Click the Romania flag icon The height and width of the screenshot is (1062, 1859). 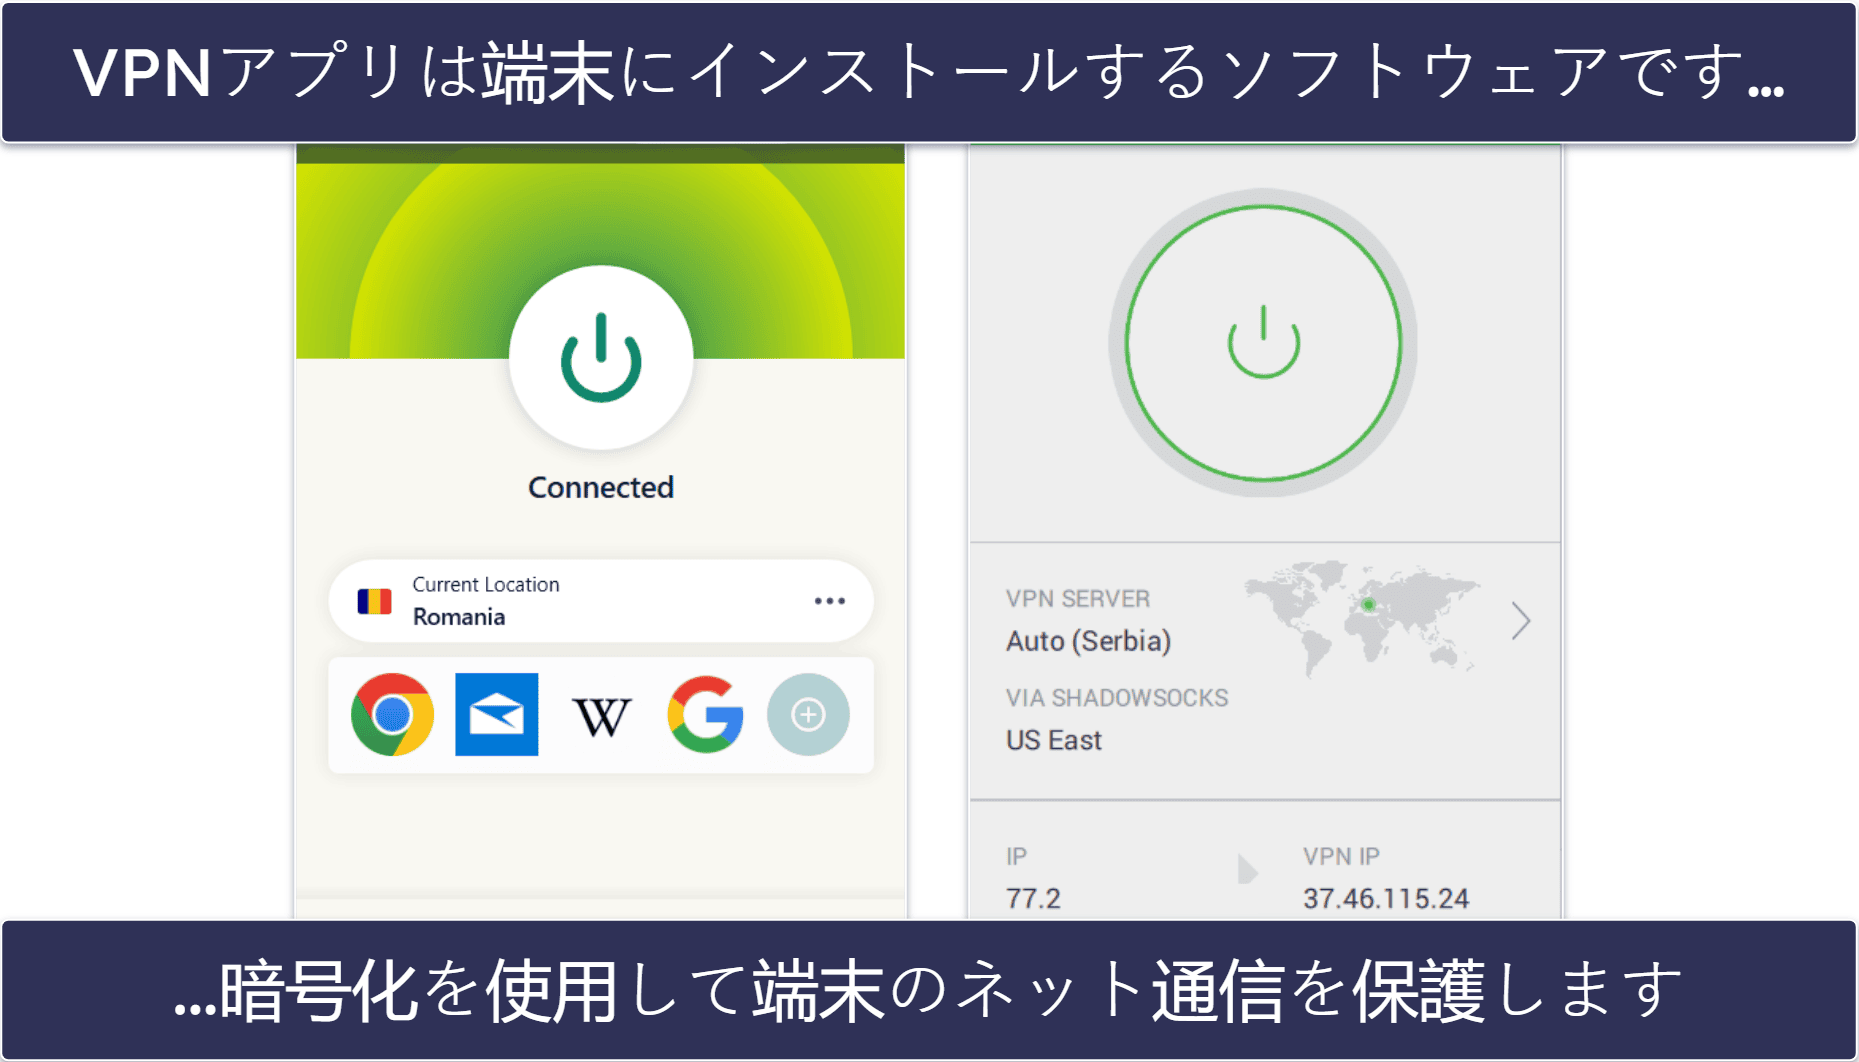375,601
